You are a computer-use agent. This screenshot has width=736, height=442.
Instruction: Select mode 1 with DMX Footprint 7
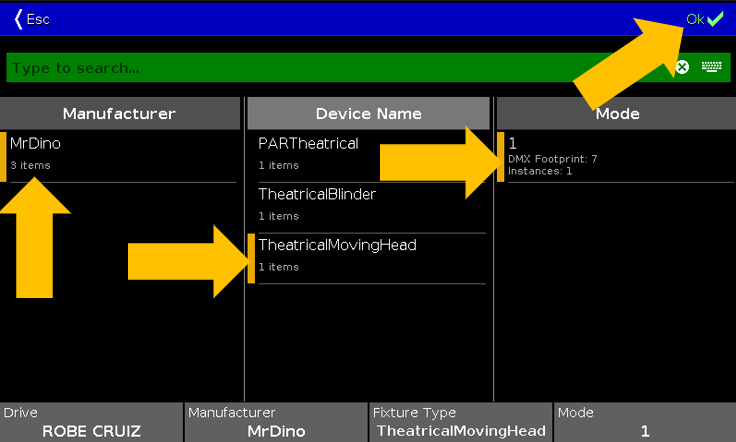coord(617,156)
